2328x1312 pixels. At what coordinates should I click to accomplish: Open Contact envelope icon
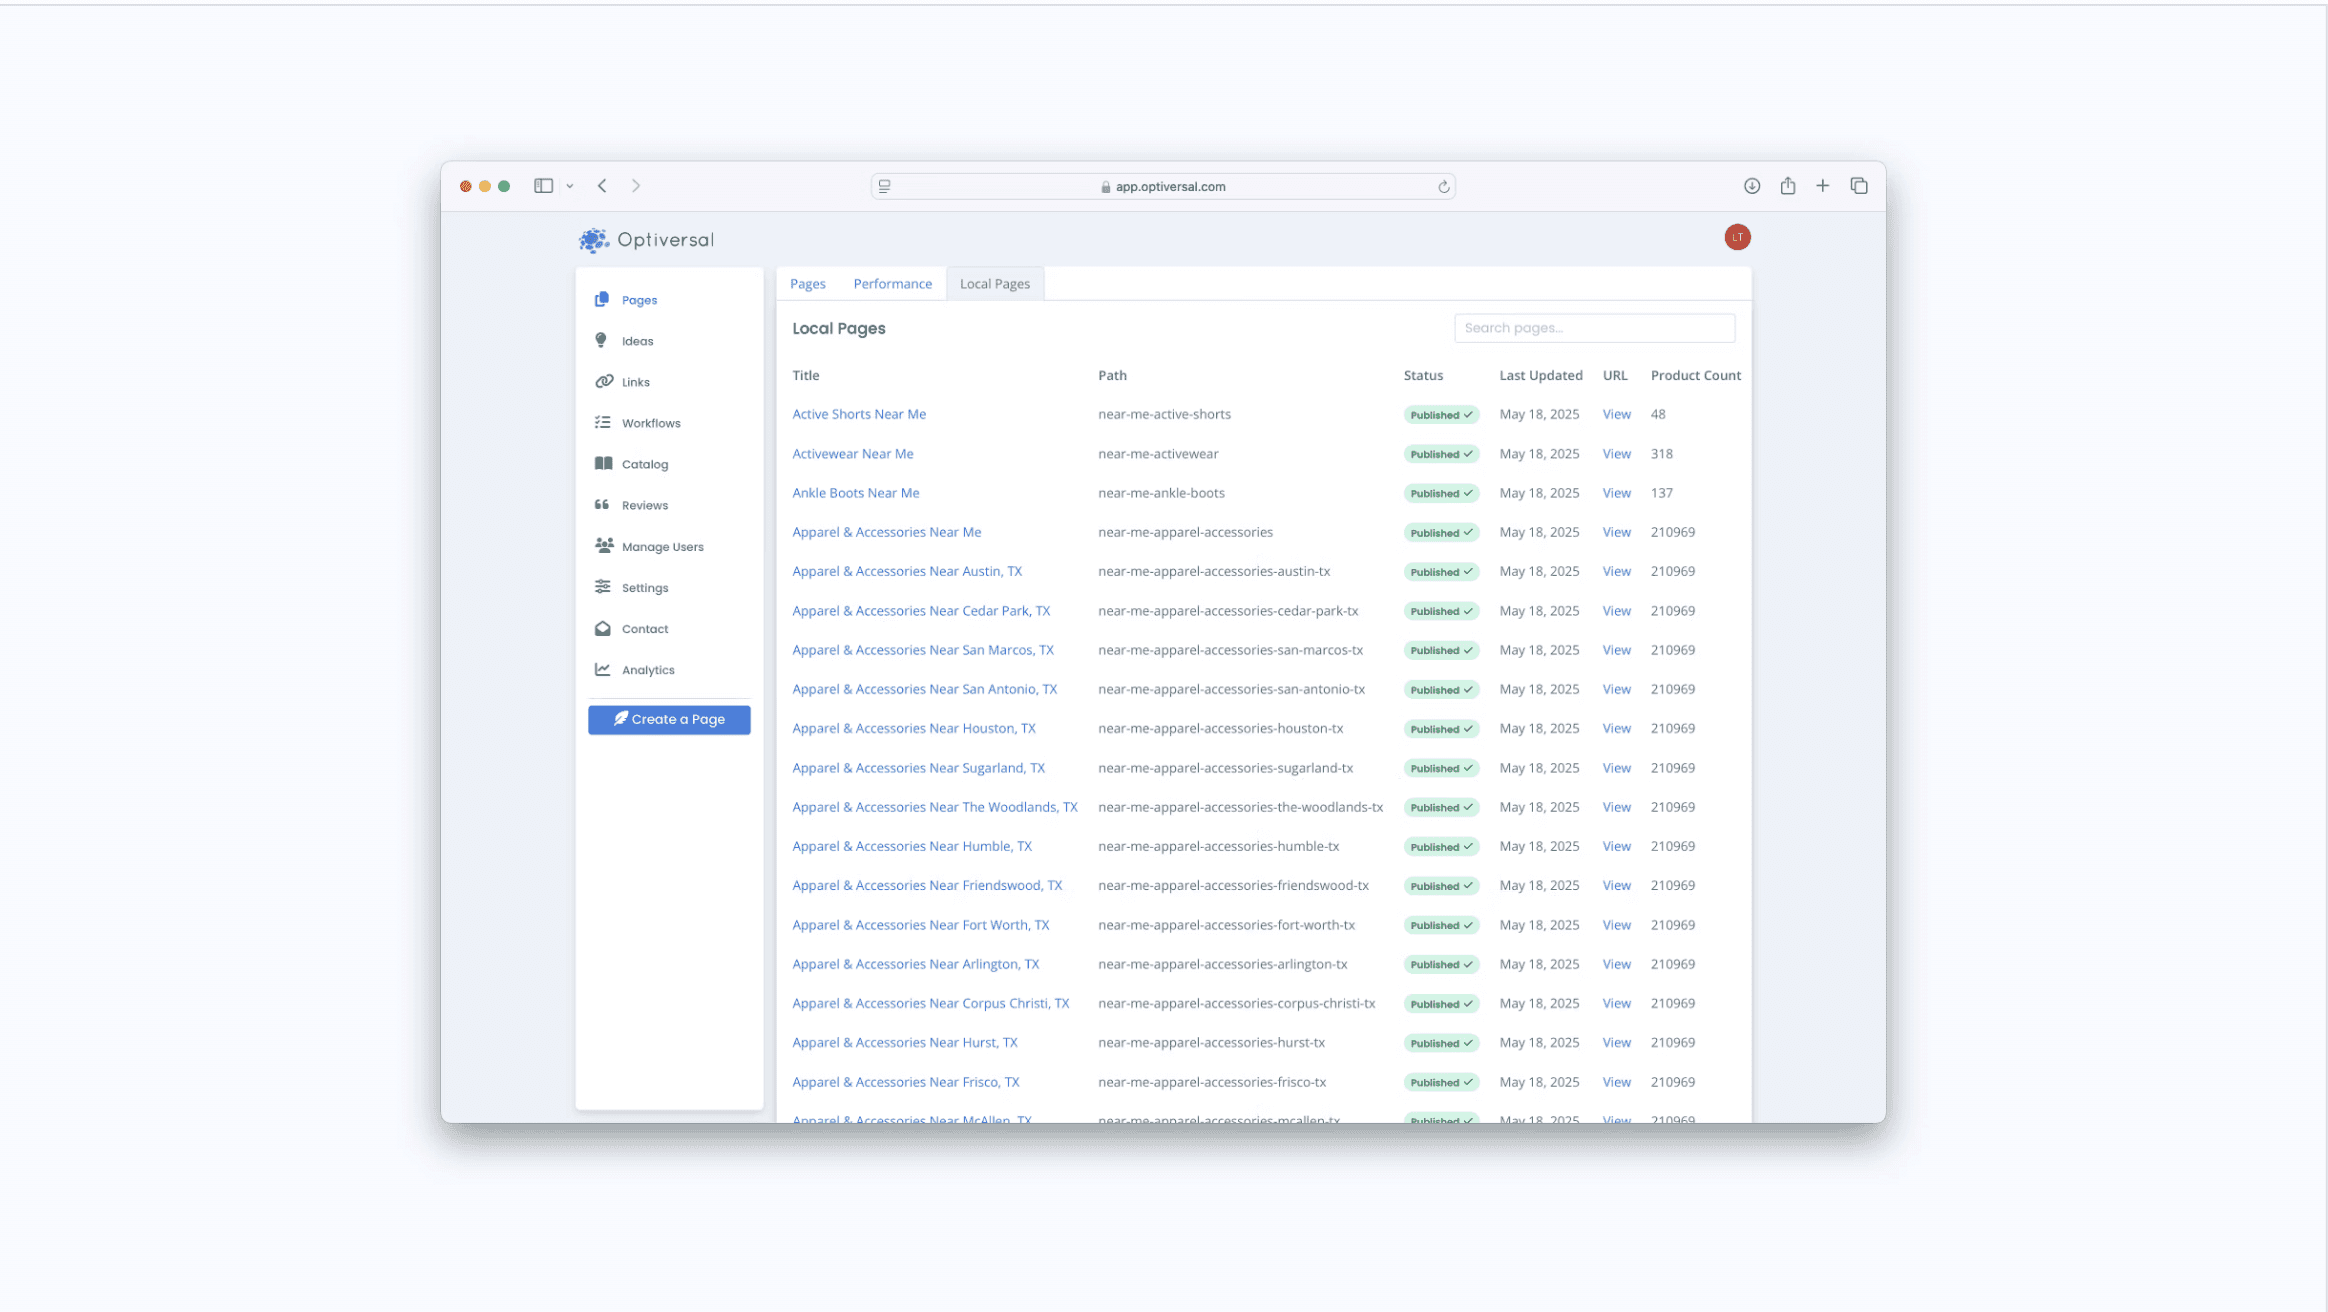602,629
